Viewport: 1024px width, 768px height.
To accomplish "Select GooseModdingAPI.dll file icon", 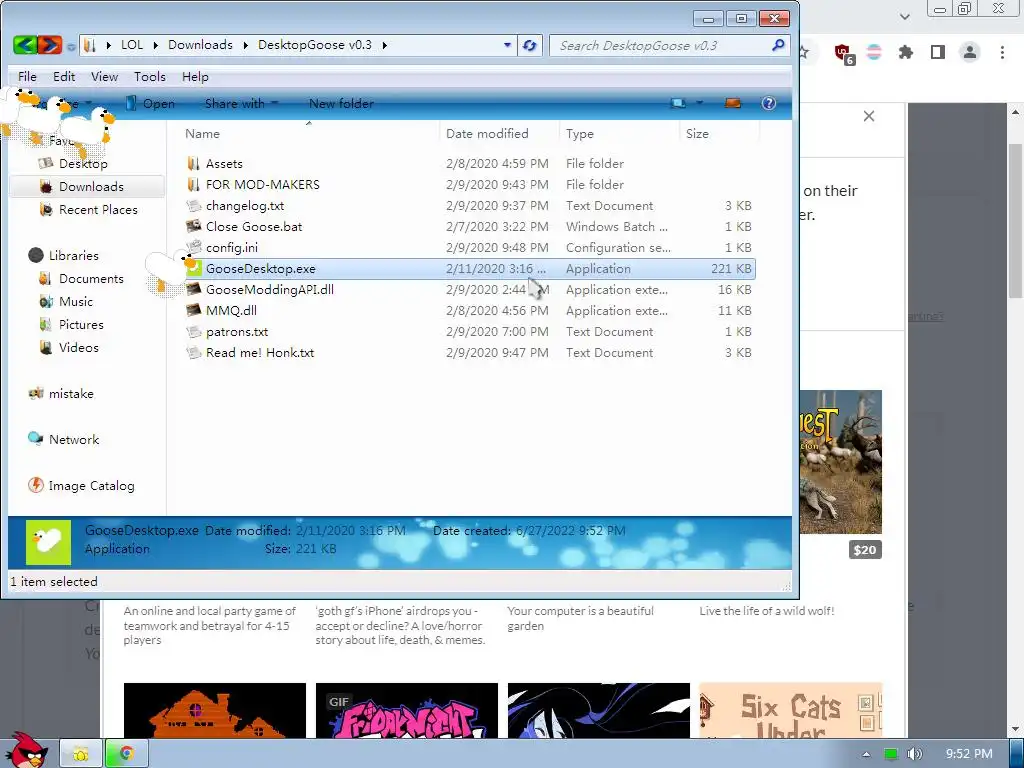I will 193,289.
